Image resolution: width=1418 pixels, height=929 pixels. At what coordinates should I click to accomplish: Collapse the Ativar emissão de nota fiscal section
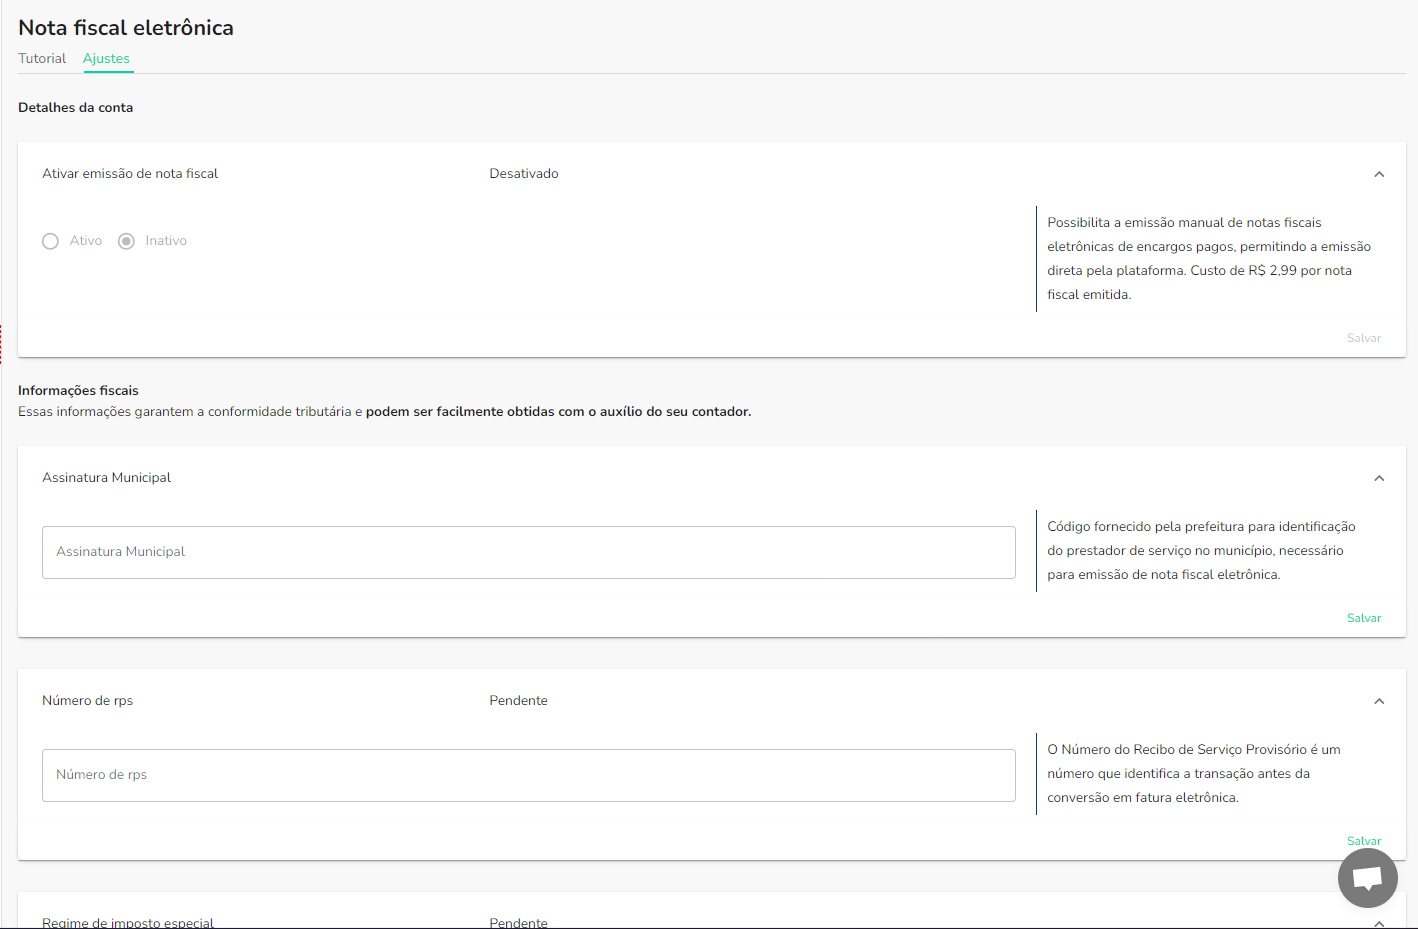(x=1379, y=174)
